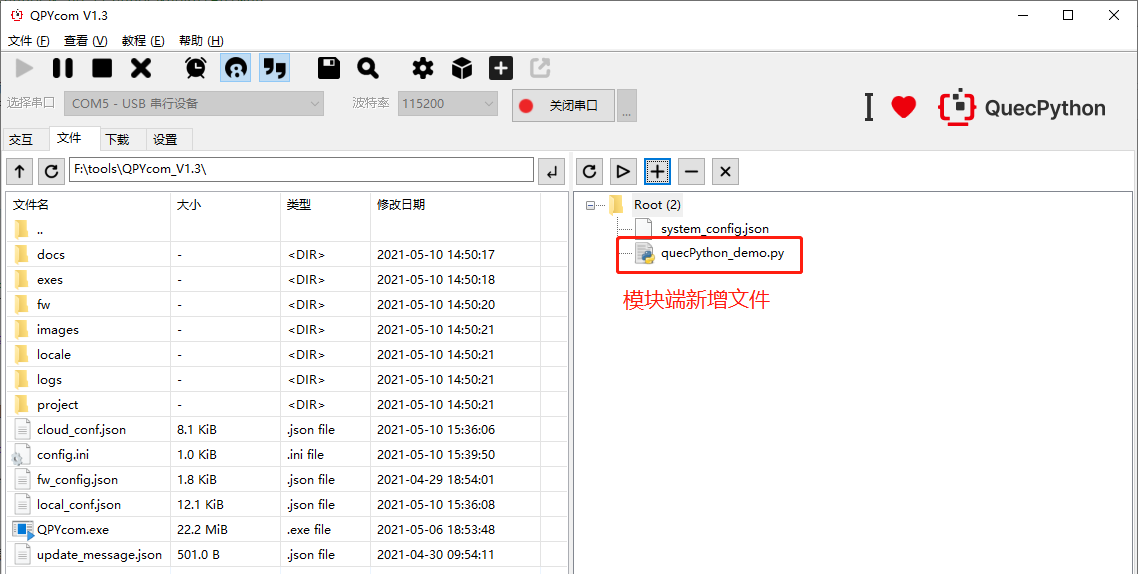Image resolution: width=1138 pixels, height=574 pixels.
Task: Select the logs folder
Action: point(287,380)
